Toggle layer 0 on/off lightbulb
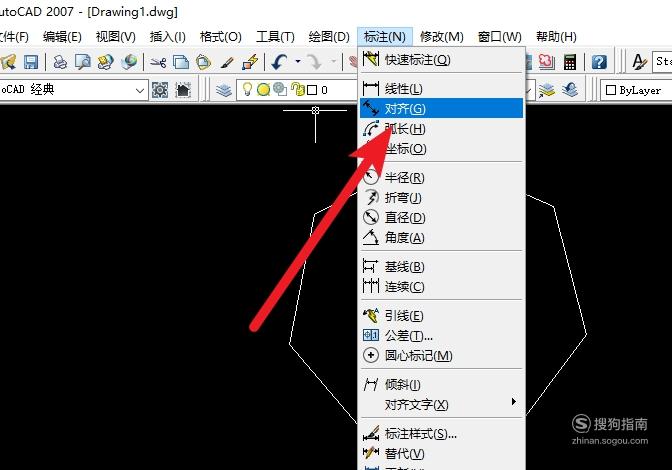The height and width of the screenshot is (470, 672). 247,89
